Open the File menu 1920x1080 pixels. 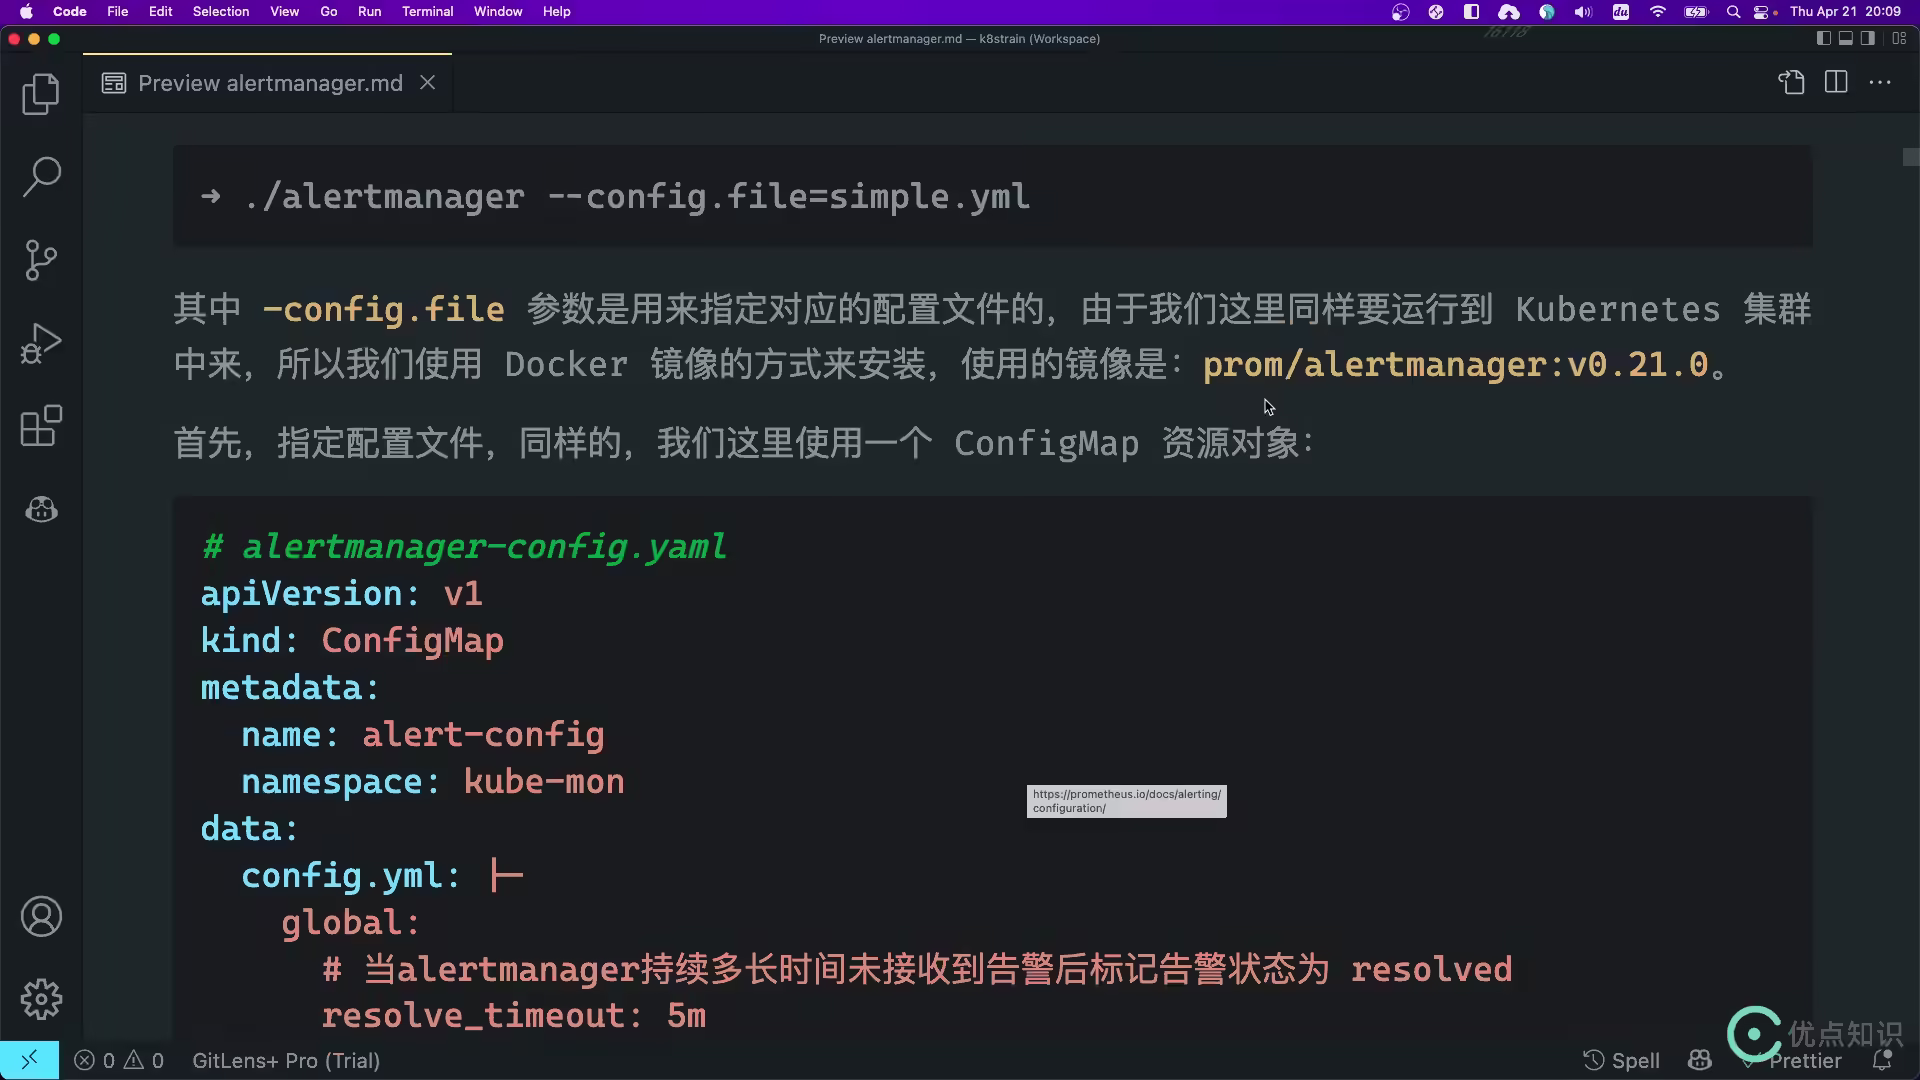[118, 11]
